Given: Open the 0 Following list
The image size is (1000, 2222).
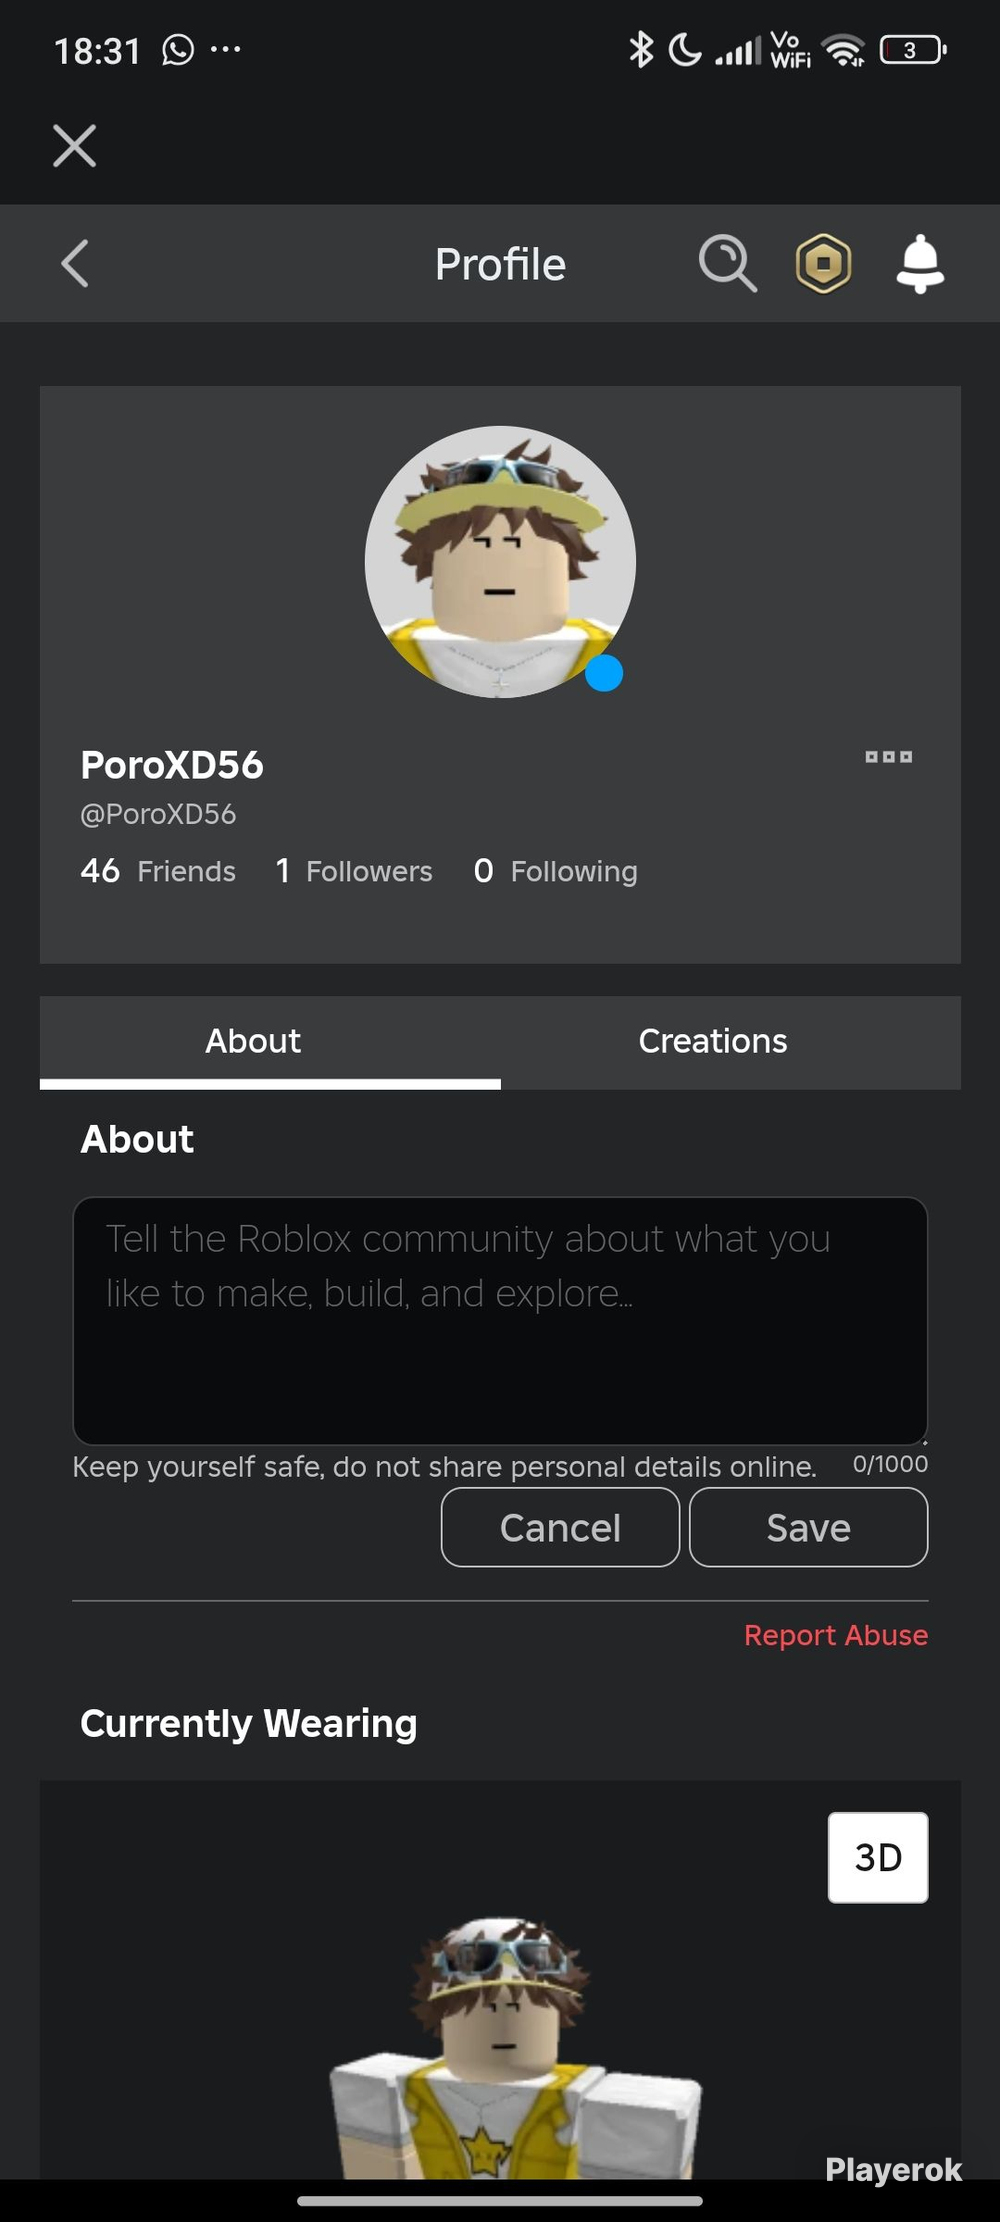Looking at the screenshot, I should point(555,871).
